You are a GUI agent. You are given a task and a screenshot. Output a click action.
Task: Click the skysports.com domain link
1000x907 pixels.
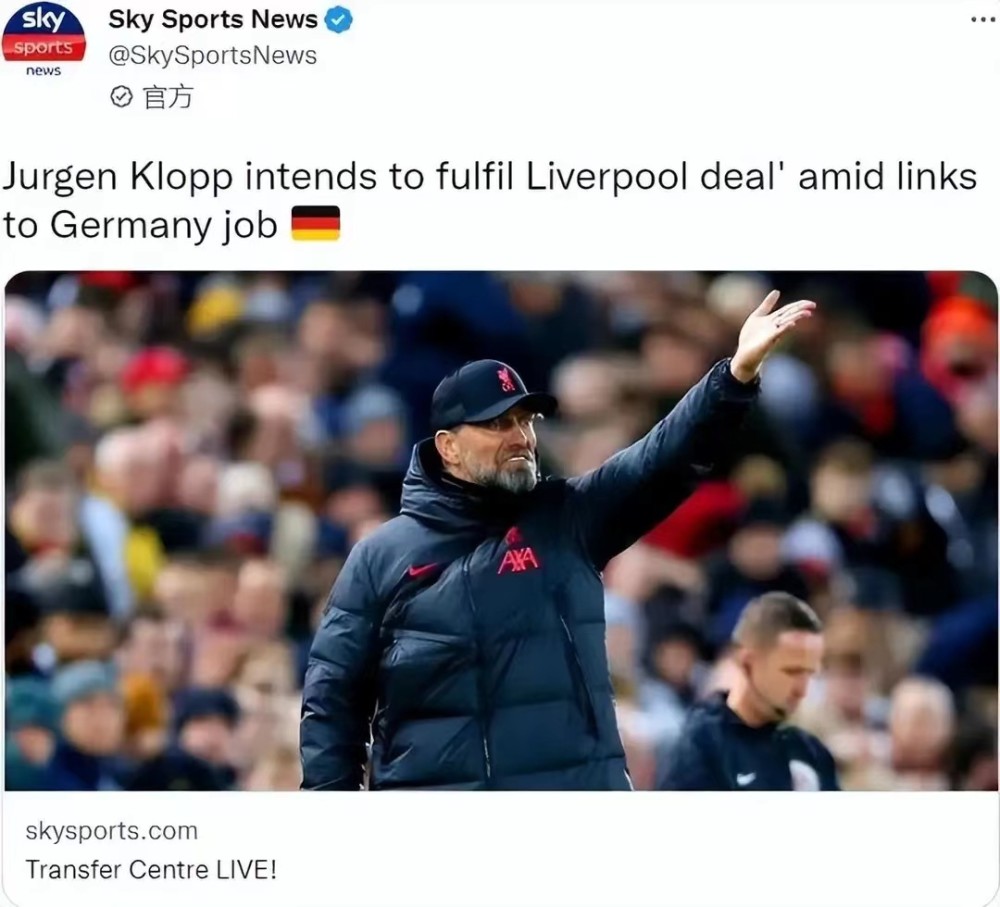(x=112, y=830)
